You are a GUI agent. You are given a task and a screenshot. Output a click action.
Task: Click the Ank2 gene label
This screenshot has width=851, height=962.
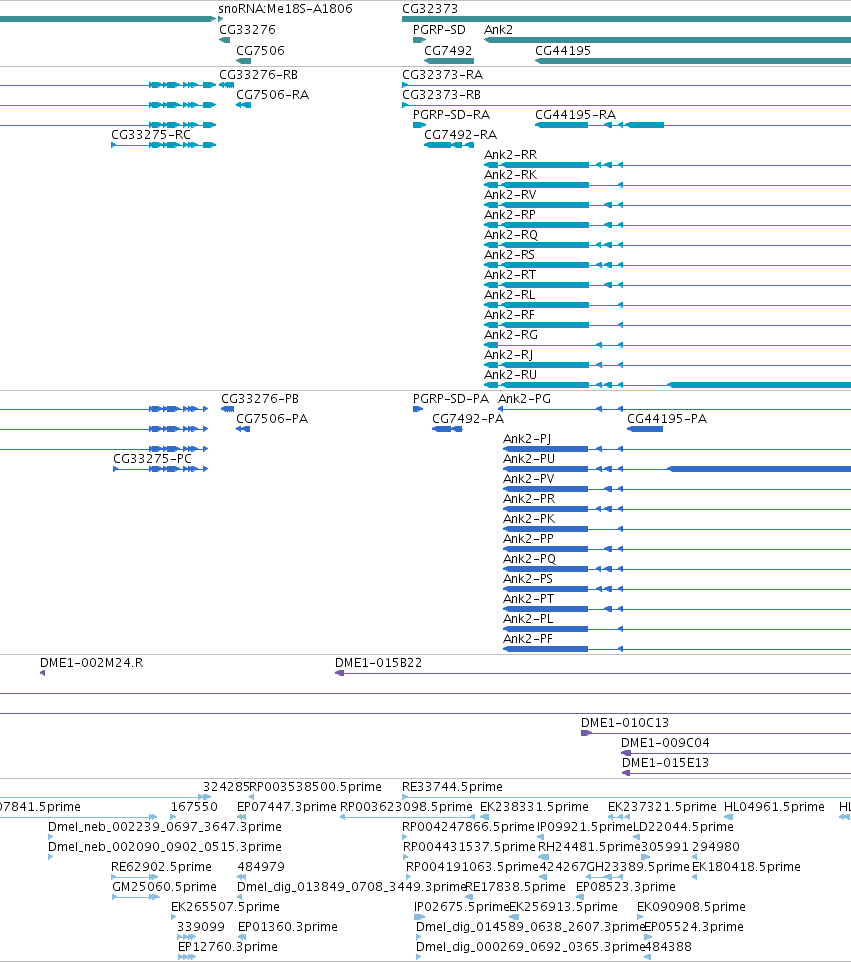point(498,29)
